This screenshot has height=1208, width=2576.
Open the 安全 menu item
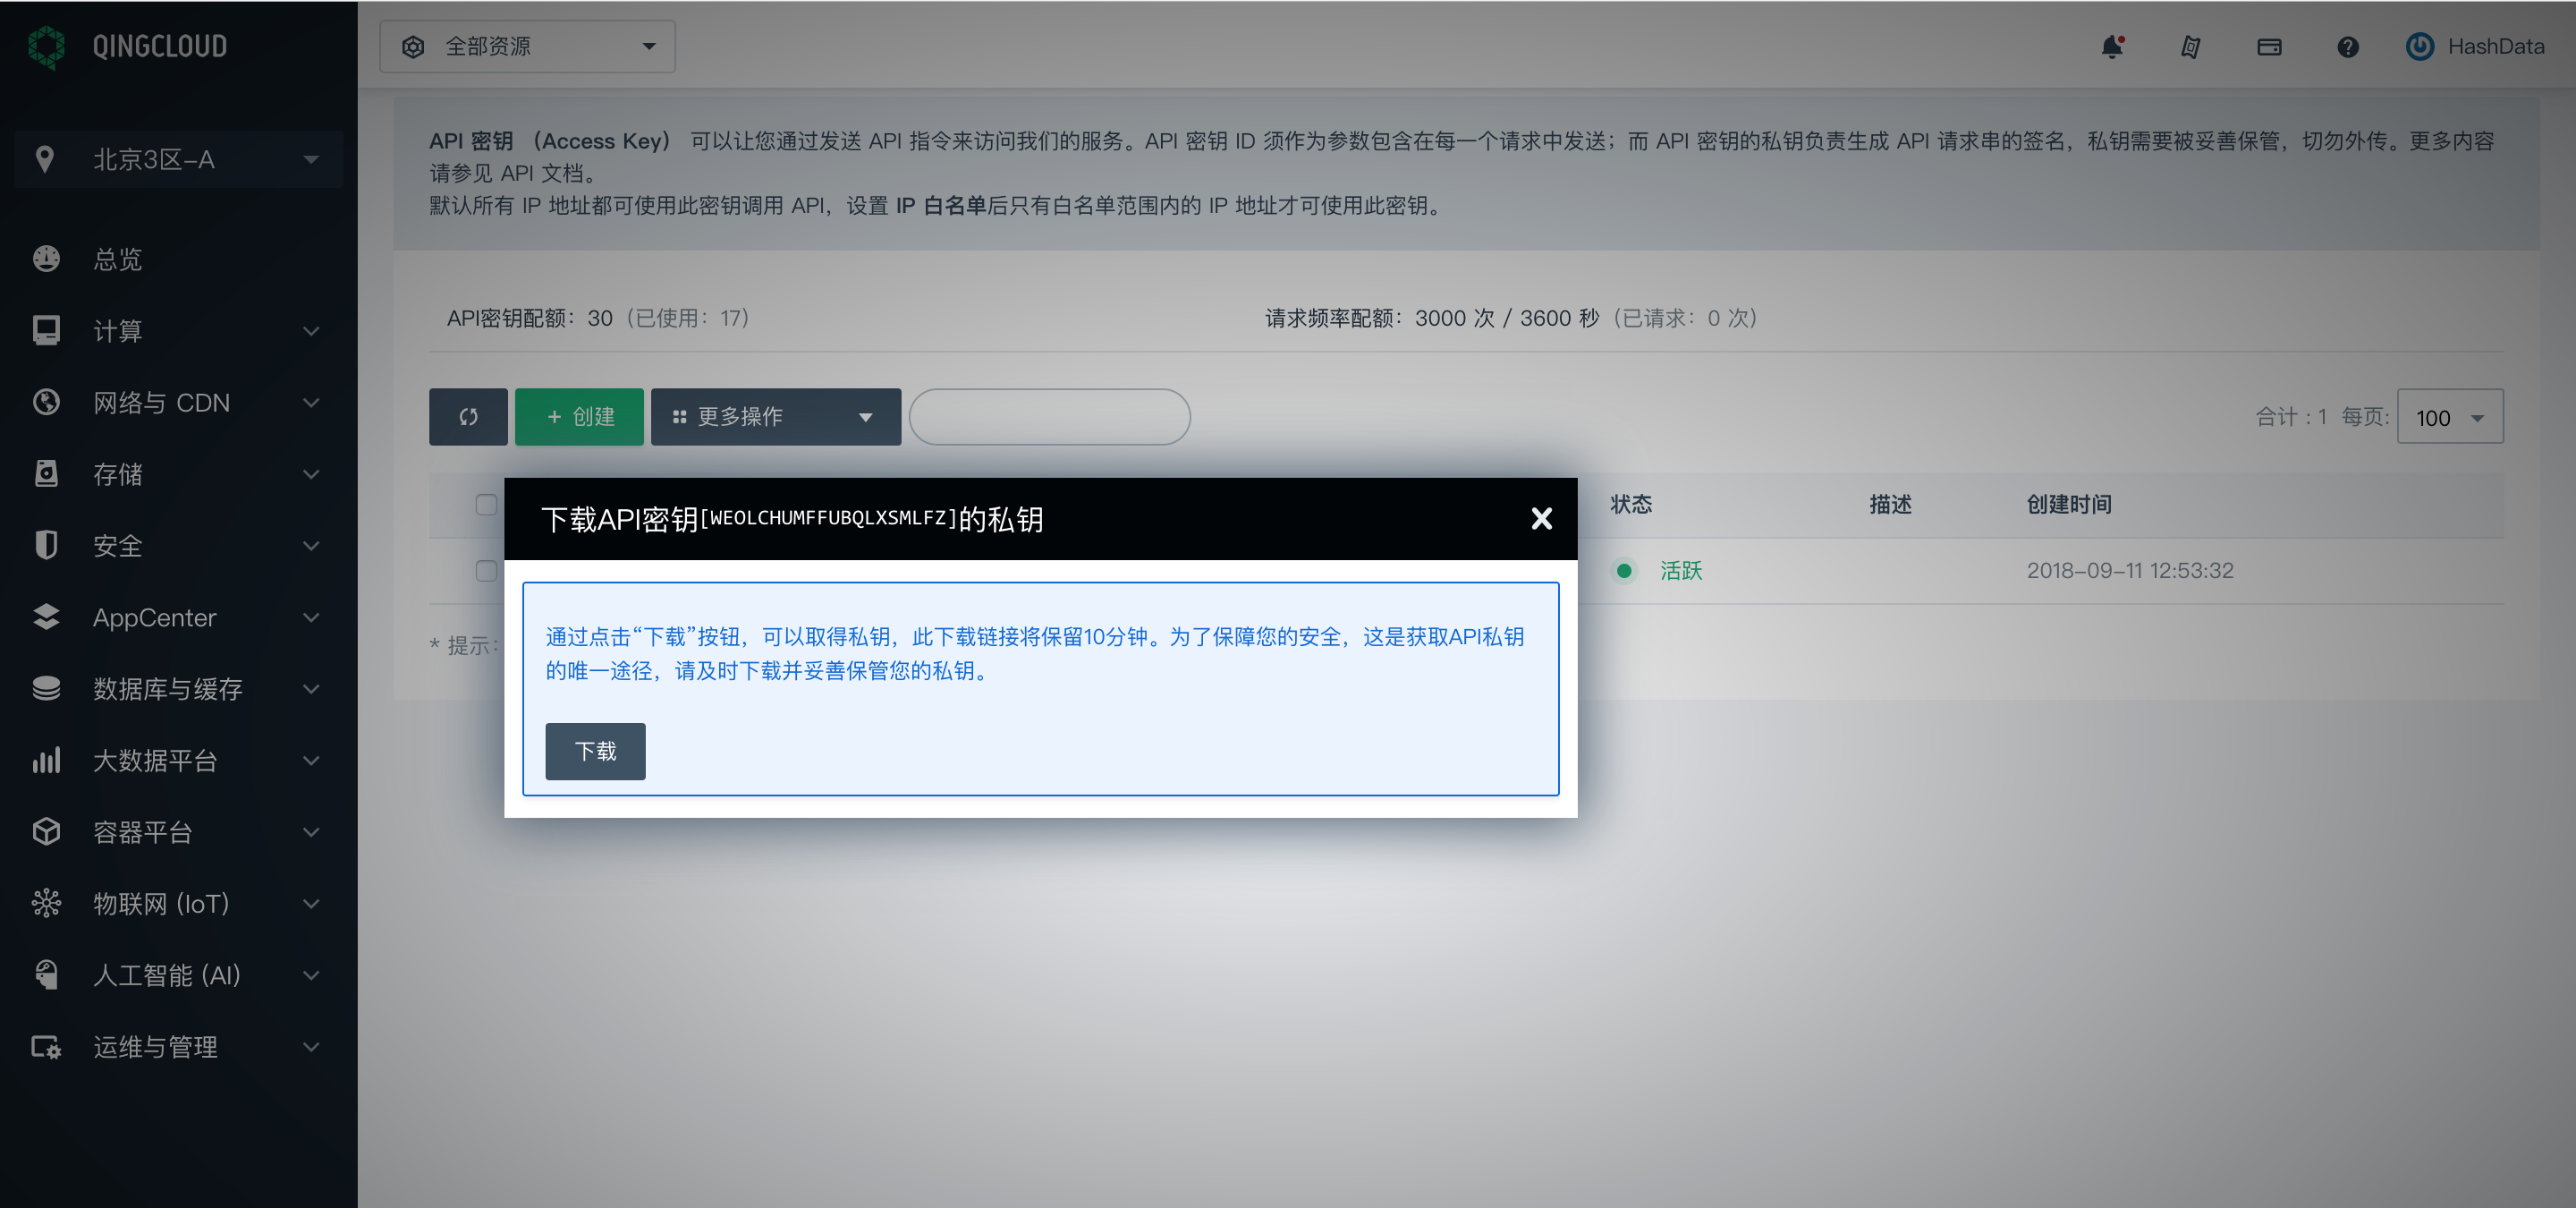(179, 546)
